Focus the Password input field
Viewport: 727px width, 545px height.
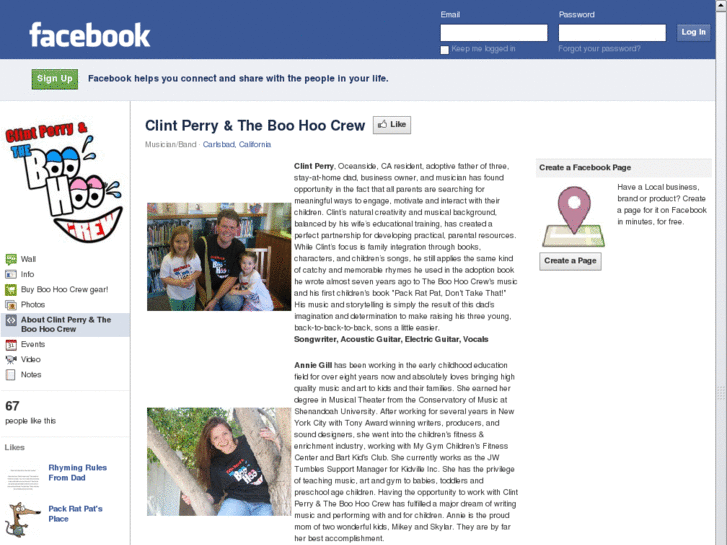coord(612,33)
